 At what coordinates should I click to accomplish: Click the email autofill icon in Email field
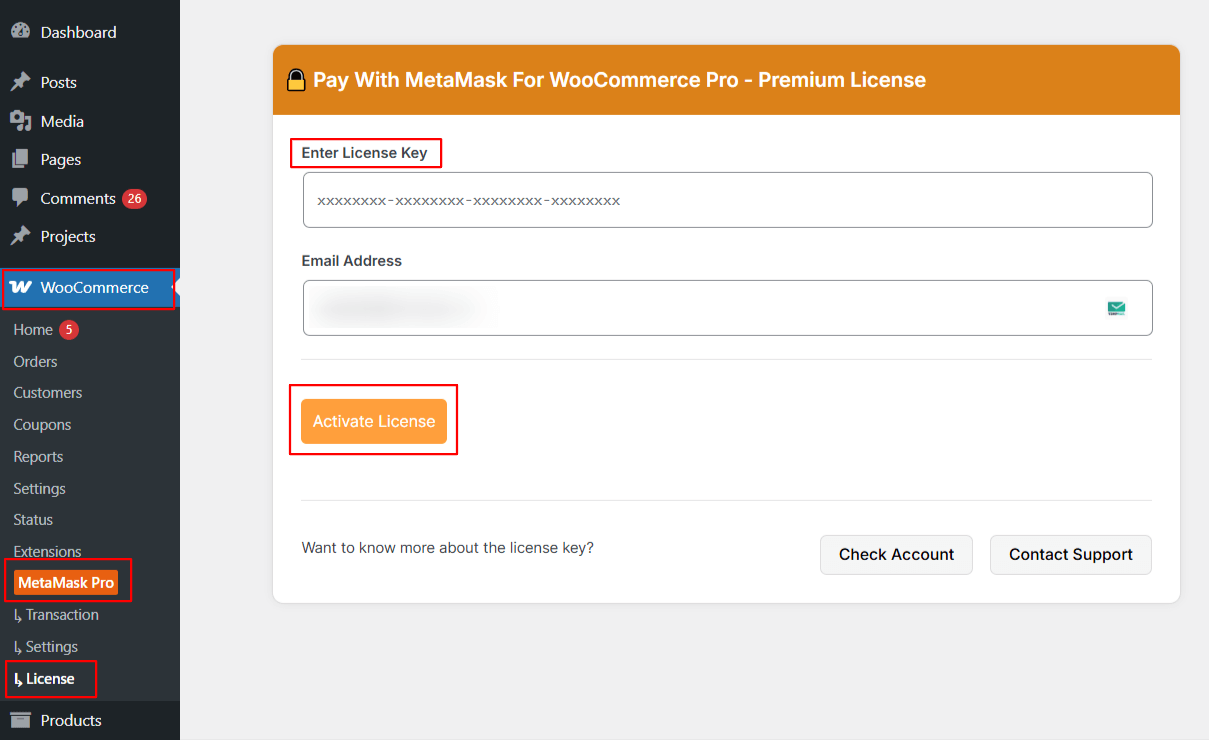coord(1116,308)
